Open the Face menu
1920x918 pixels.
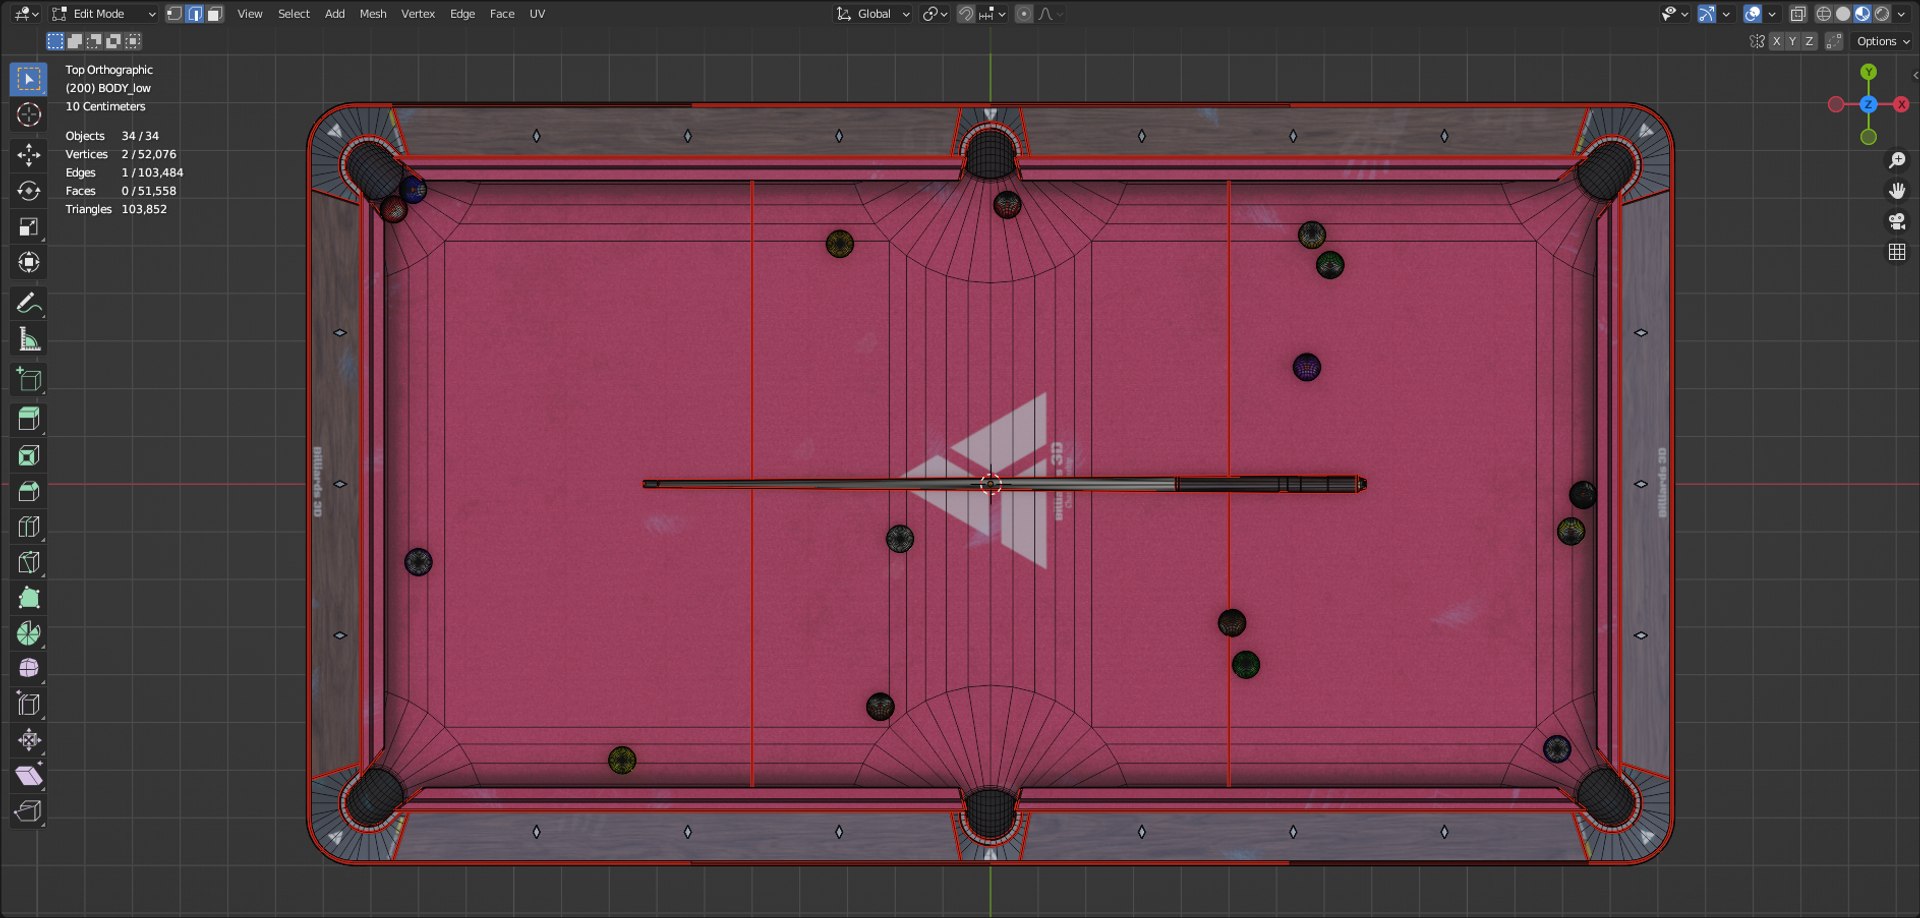point(502,14)
